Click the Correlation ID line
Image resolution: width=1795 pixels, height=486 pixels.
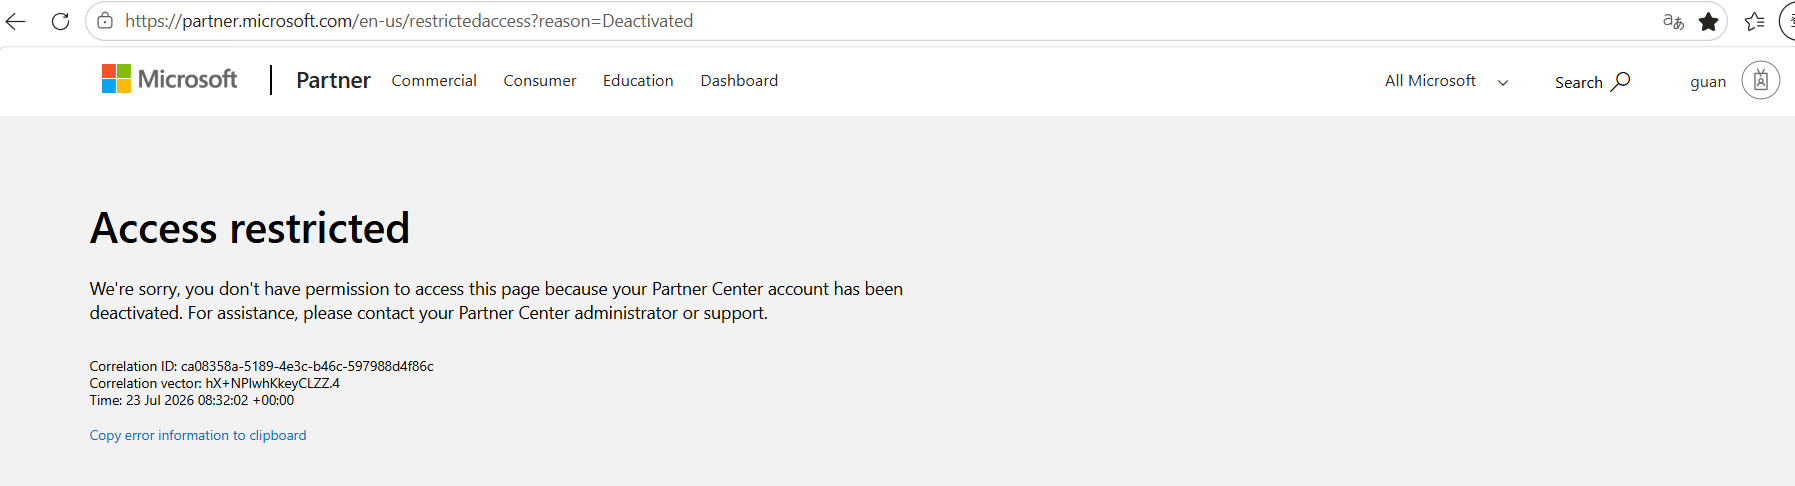pos(262,366)
